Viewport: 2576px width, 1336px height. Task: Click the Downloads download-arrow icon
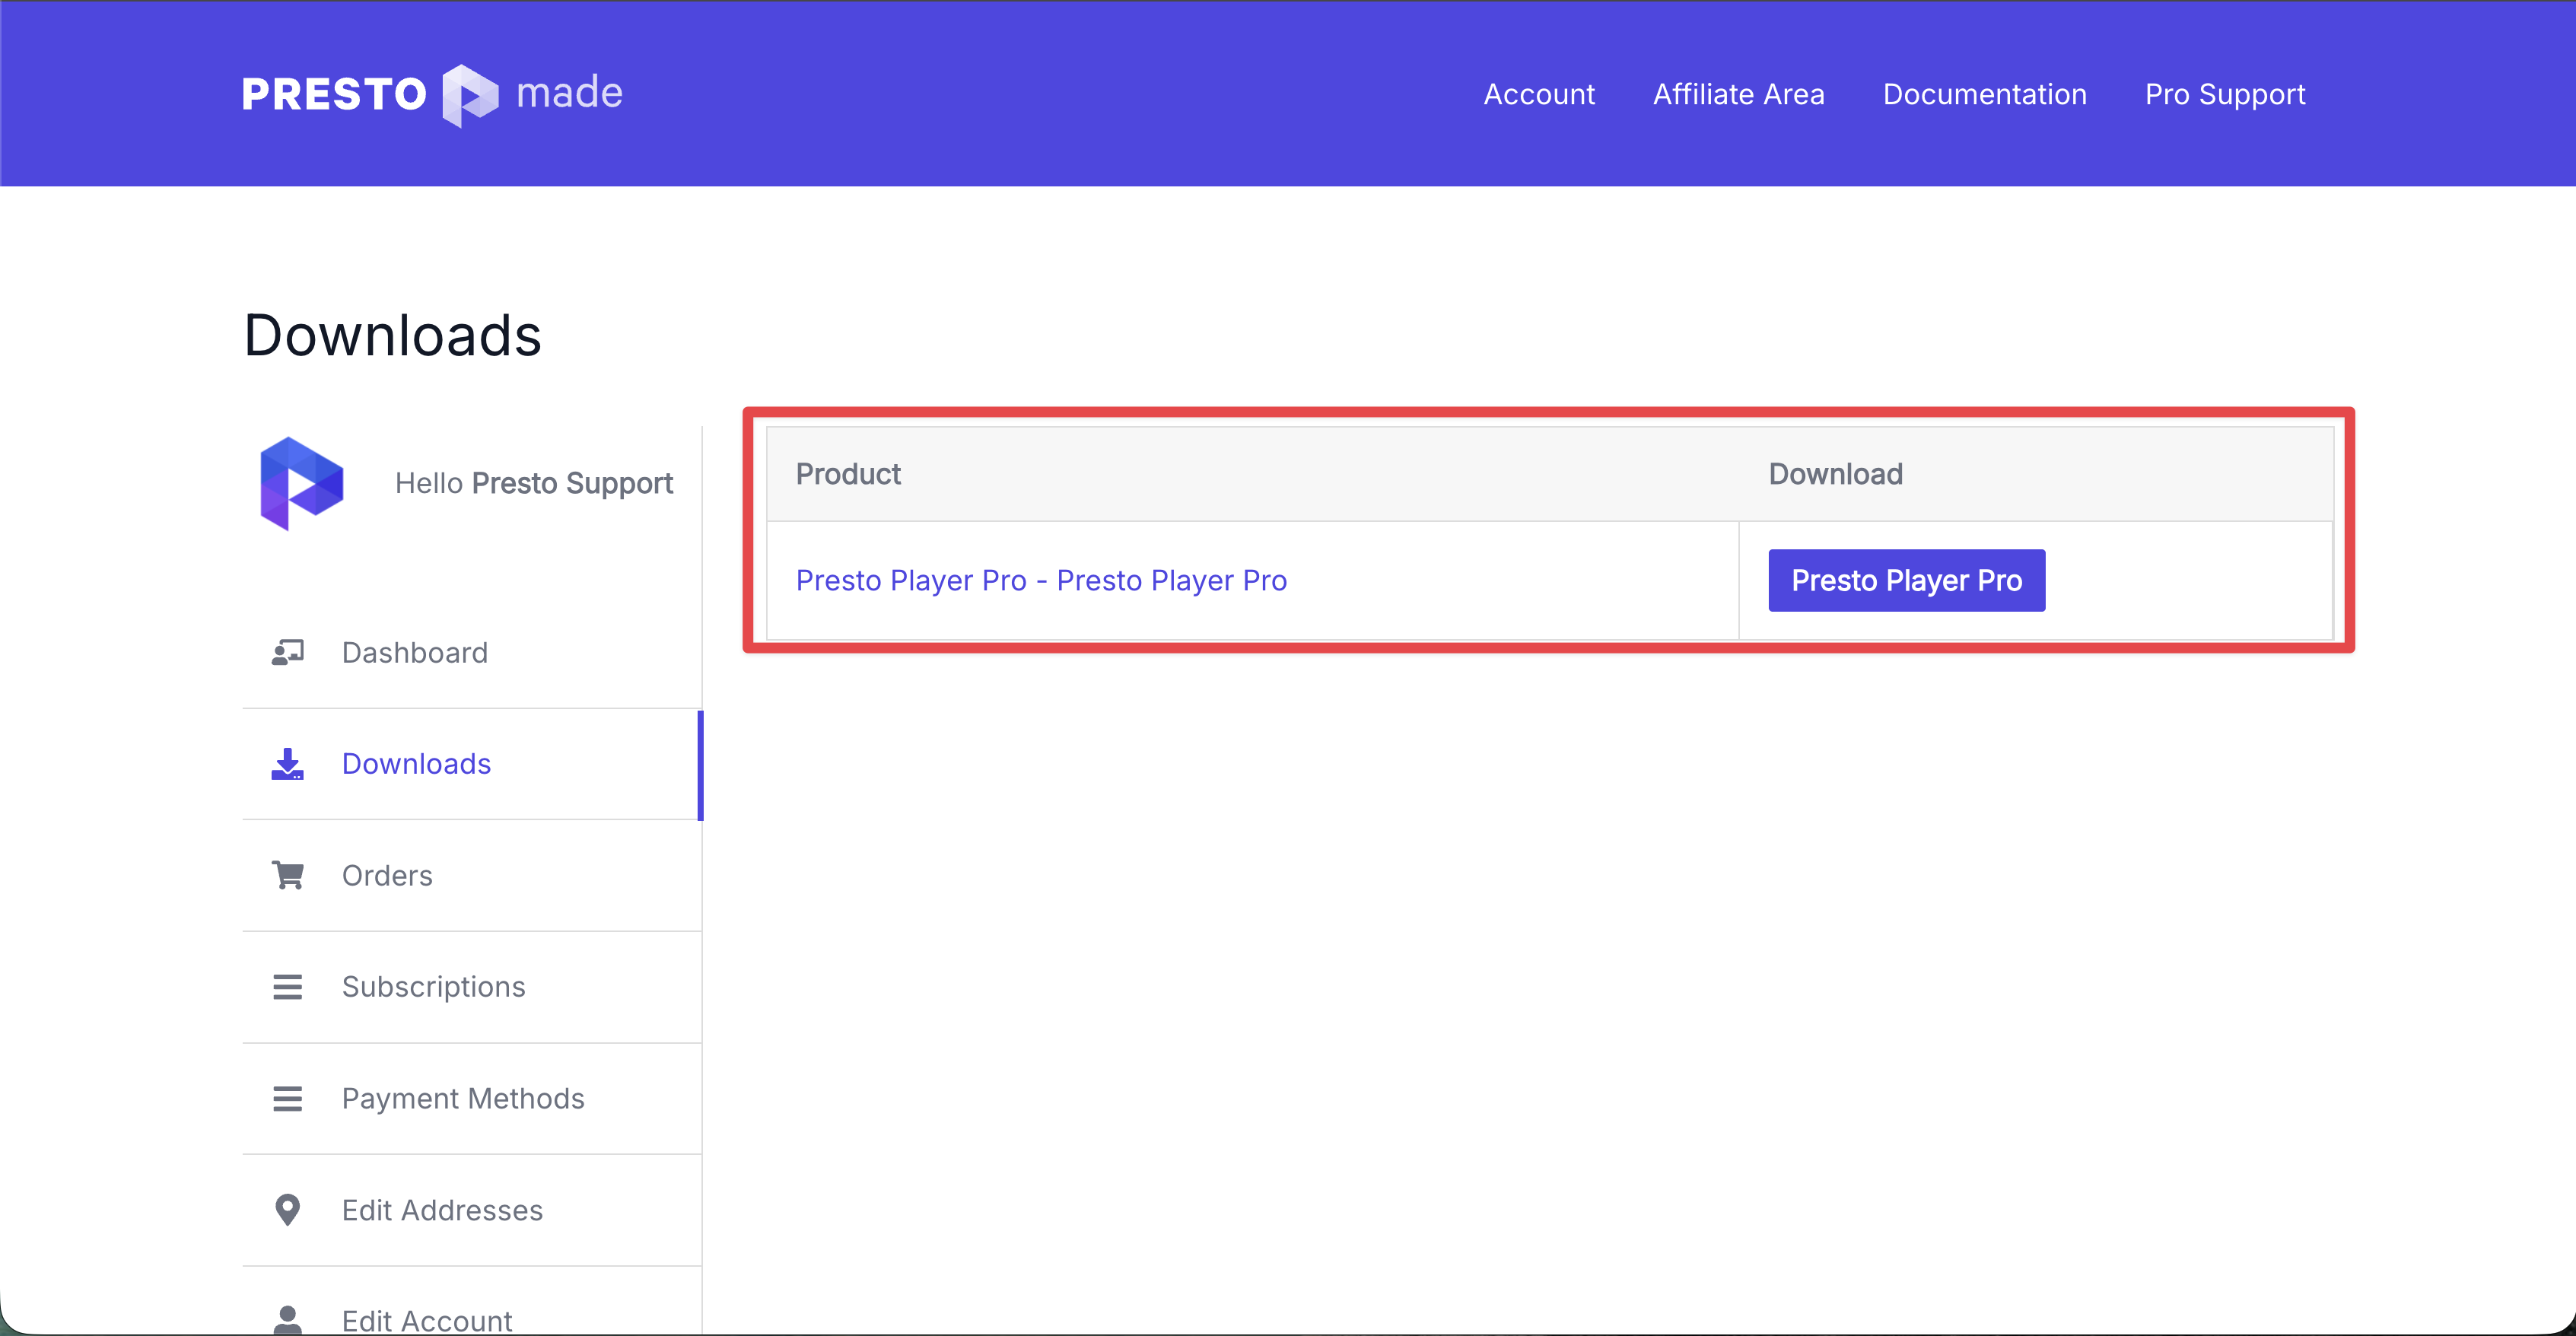pos(288,764)
